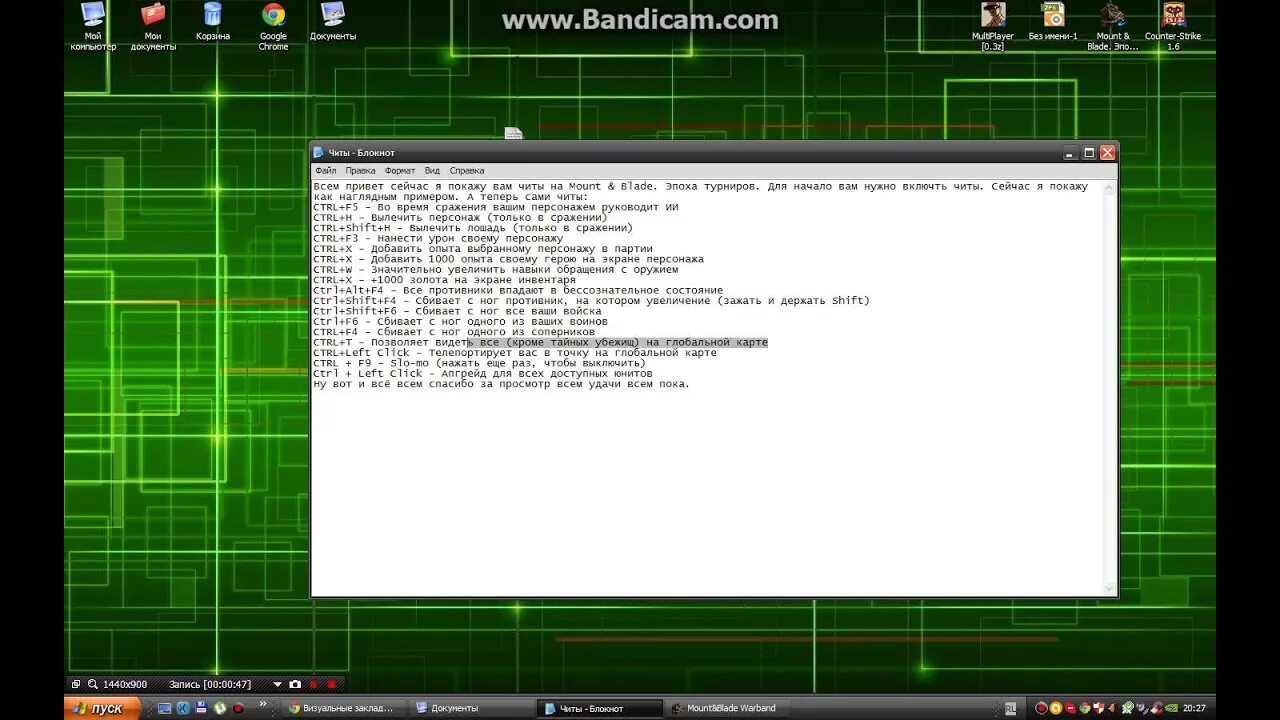Click the system clock 20:27
Screen dimensions: 1280x720
[1194, 708]
